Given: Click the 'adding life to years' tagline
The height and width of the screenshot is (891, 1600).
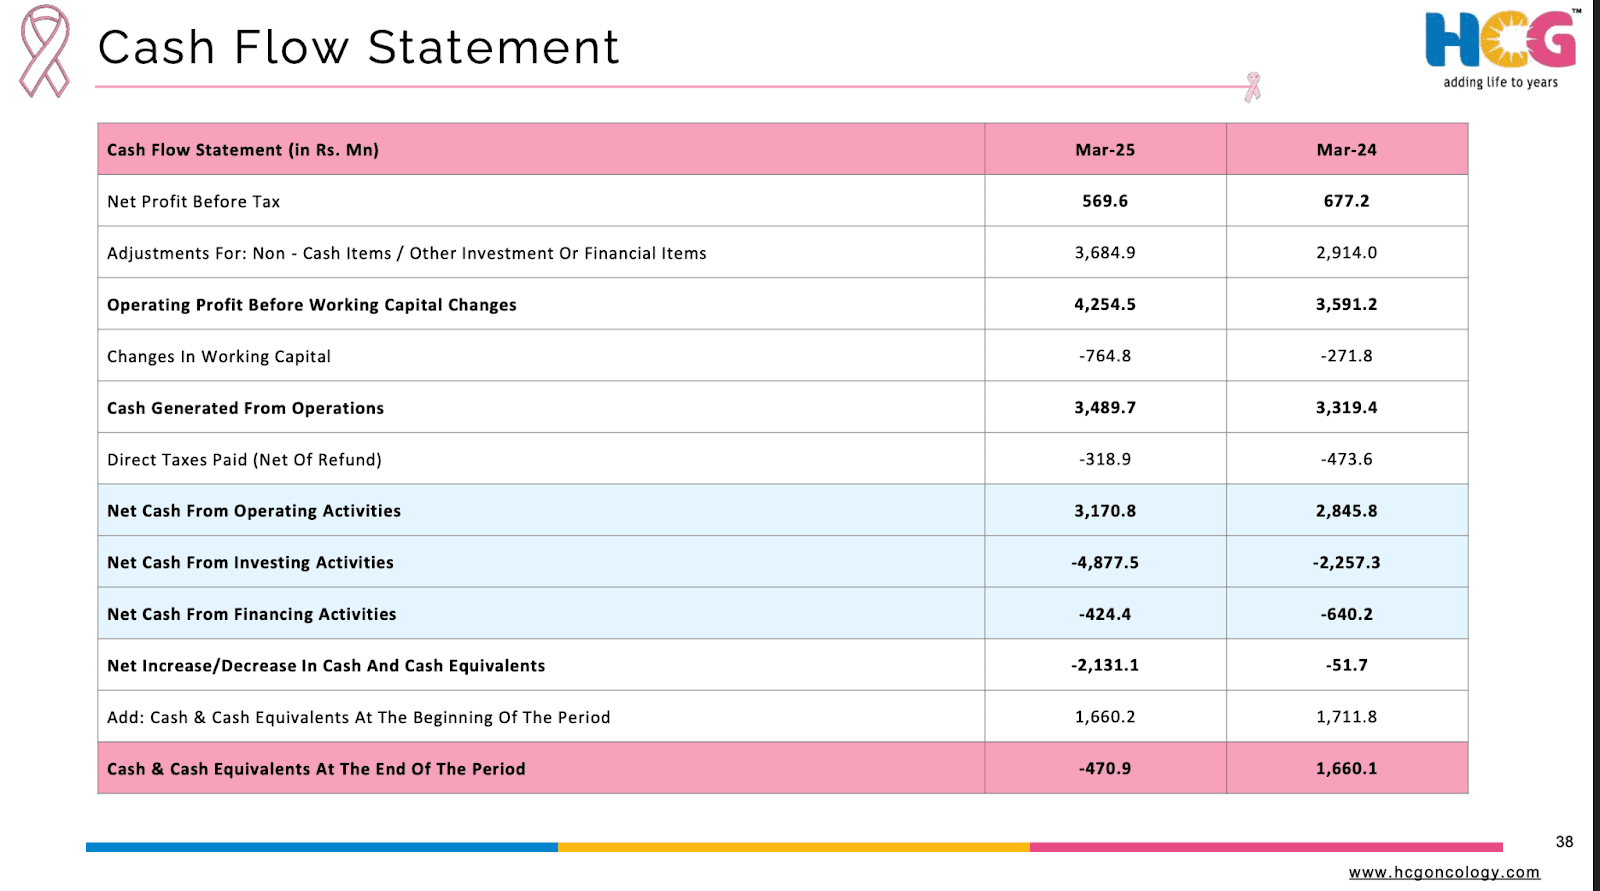Looking at the screenshot, I should click(1500, 82).
